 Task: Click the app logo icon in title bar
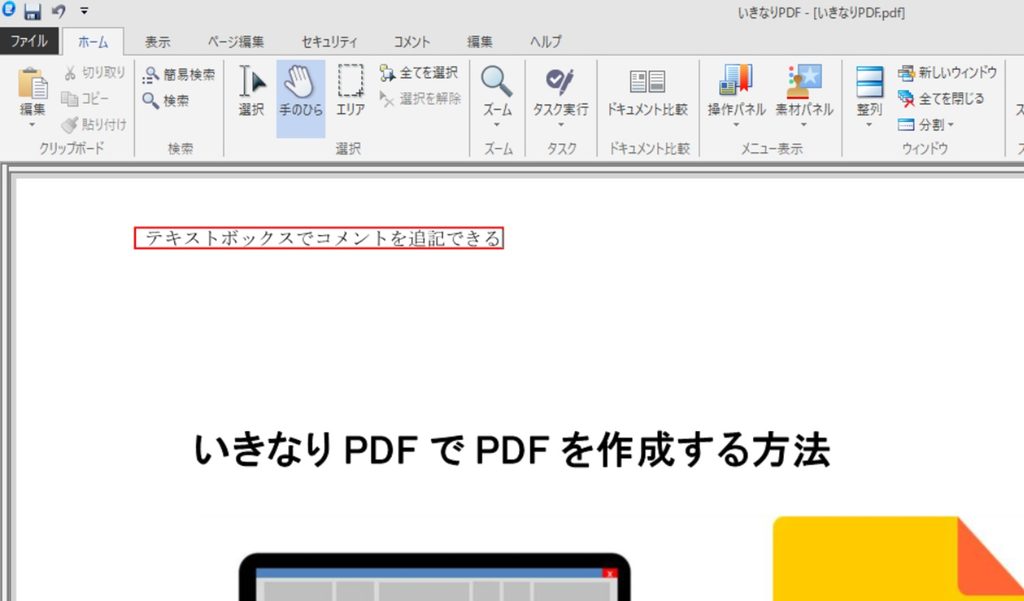8,9
